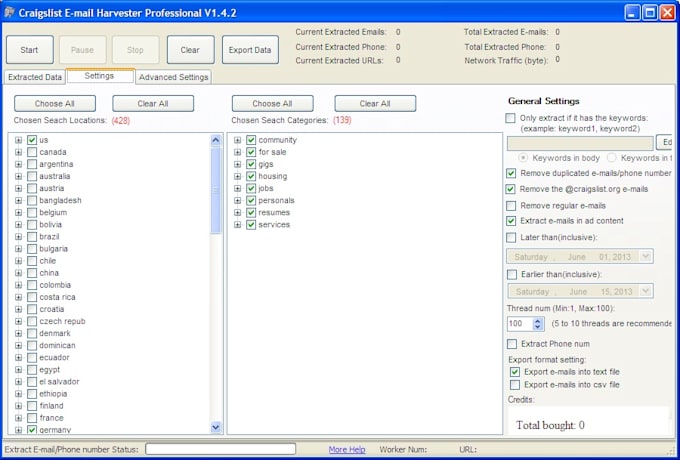Expand the for sale category node
Screen dimensions: 680x460
point(237,152)
